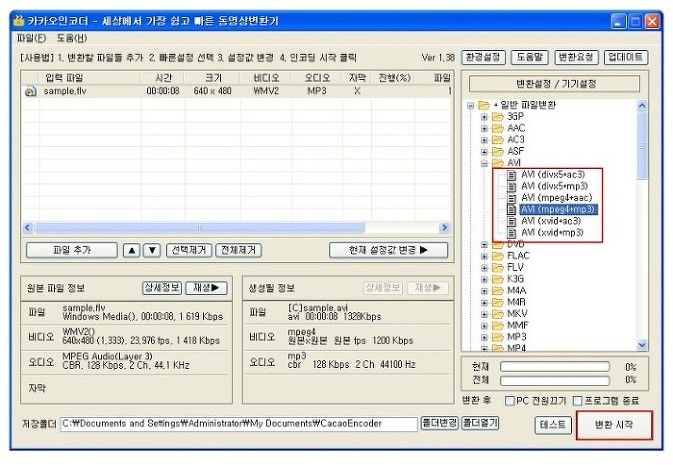Click the 선택제거 button
Viewport: 673px width, 465px height.
[x=189, y=250]
